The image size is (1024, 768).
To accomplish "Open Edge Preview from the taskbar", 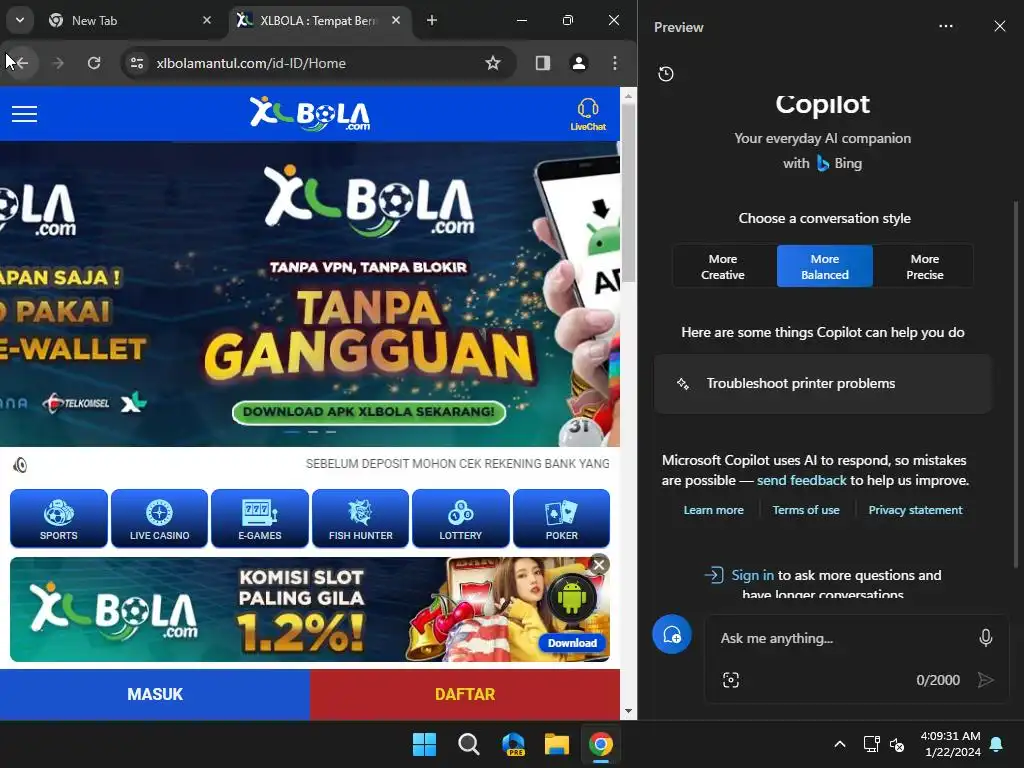I will point(513,744).
